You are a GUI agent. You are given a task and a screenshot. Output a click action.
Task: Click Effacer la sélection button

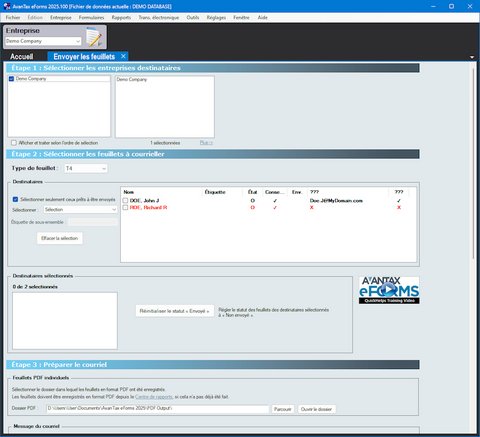click(x=60, y=238)
